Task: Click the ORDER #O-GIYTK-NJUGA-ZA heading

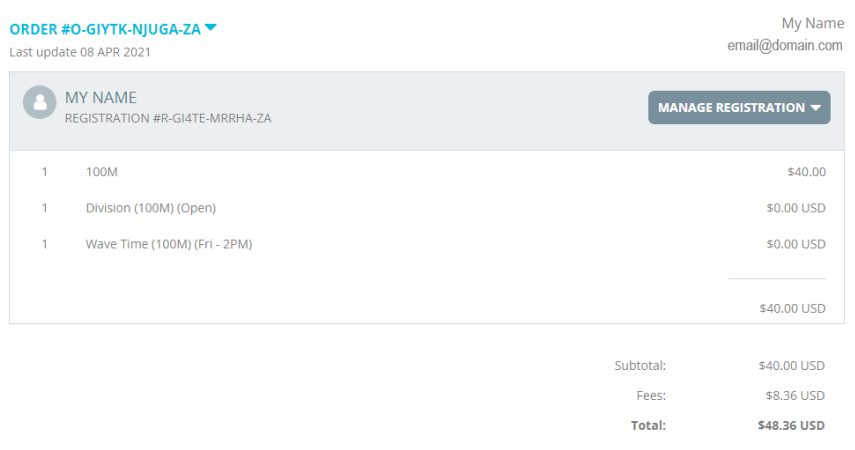Action: coord(105,29)
